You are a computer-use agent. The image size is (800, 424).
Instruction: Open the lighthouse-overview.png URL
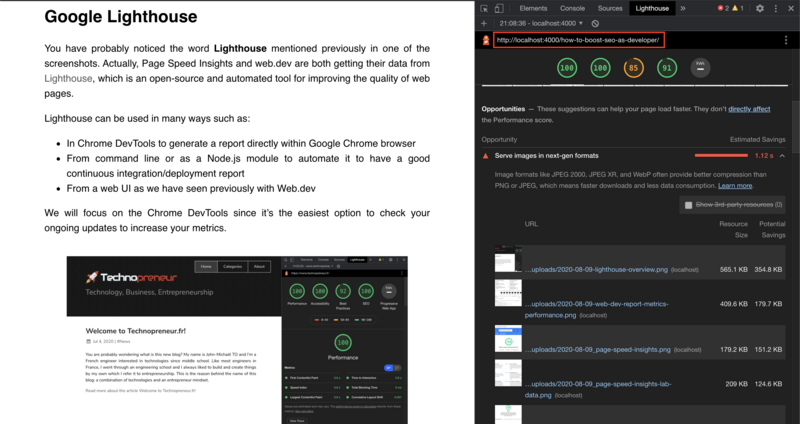pos(596,269)
